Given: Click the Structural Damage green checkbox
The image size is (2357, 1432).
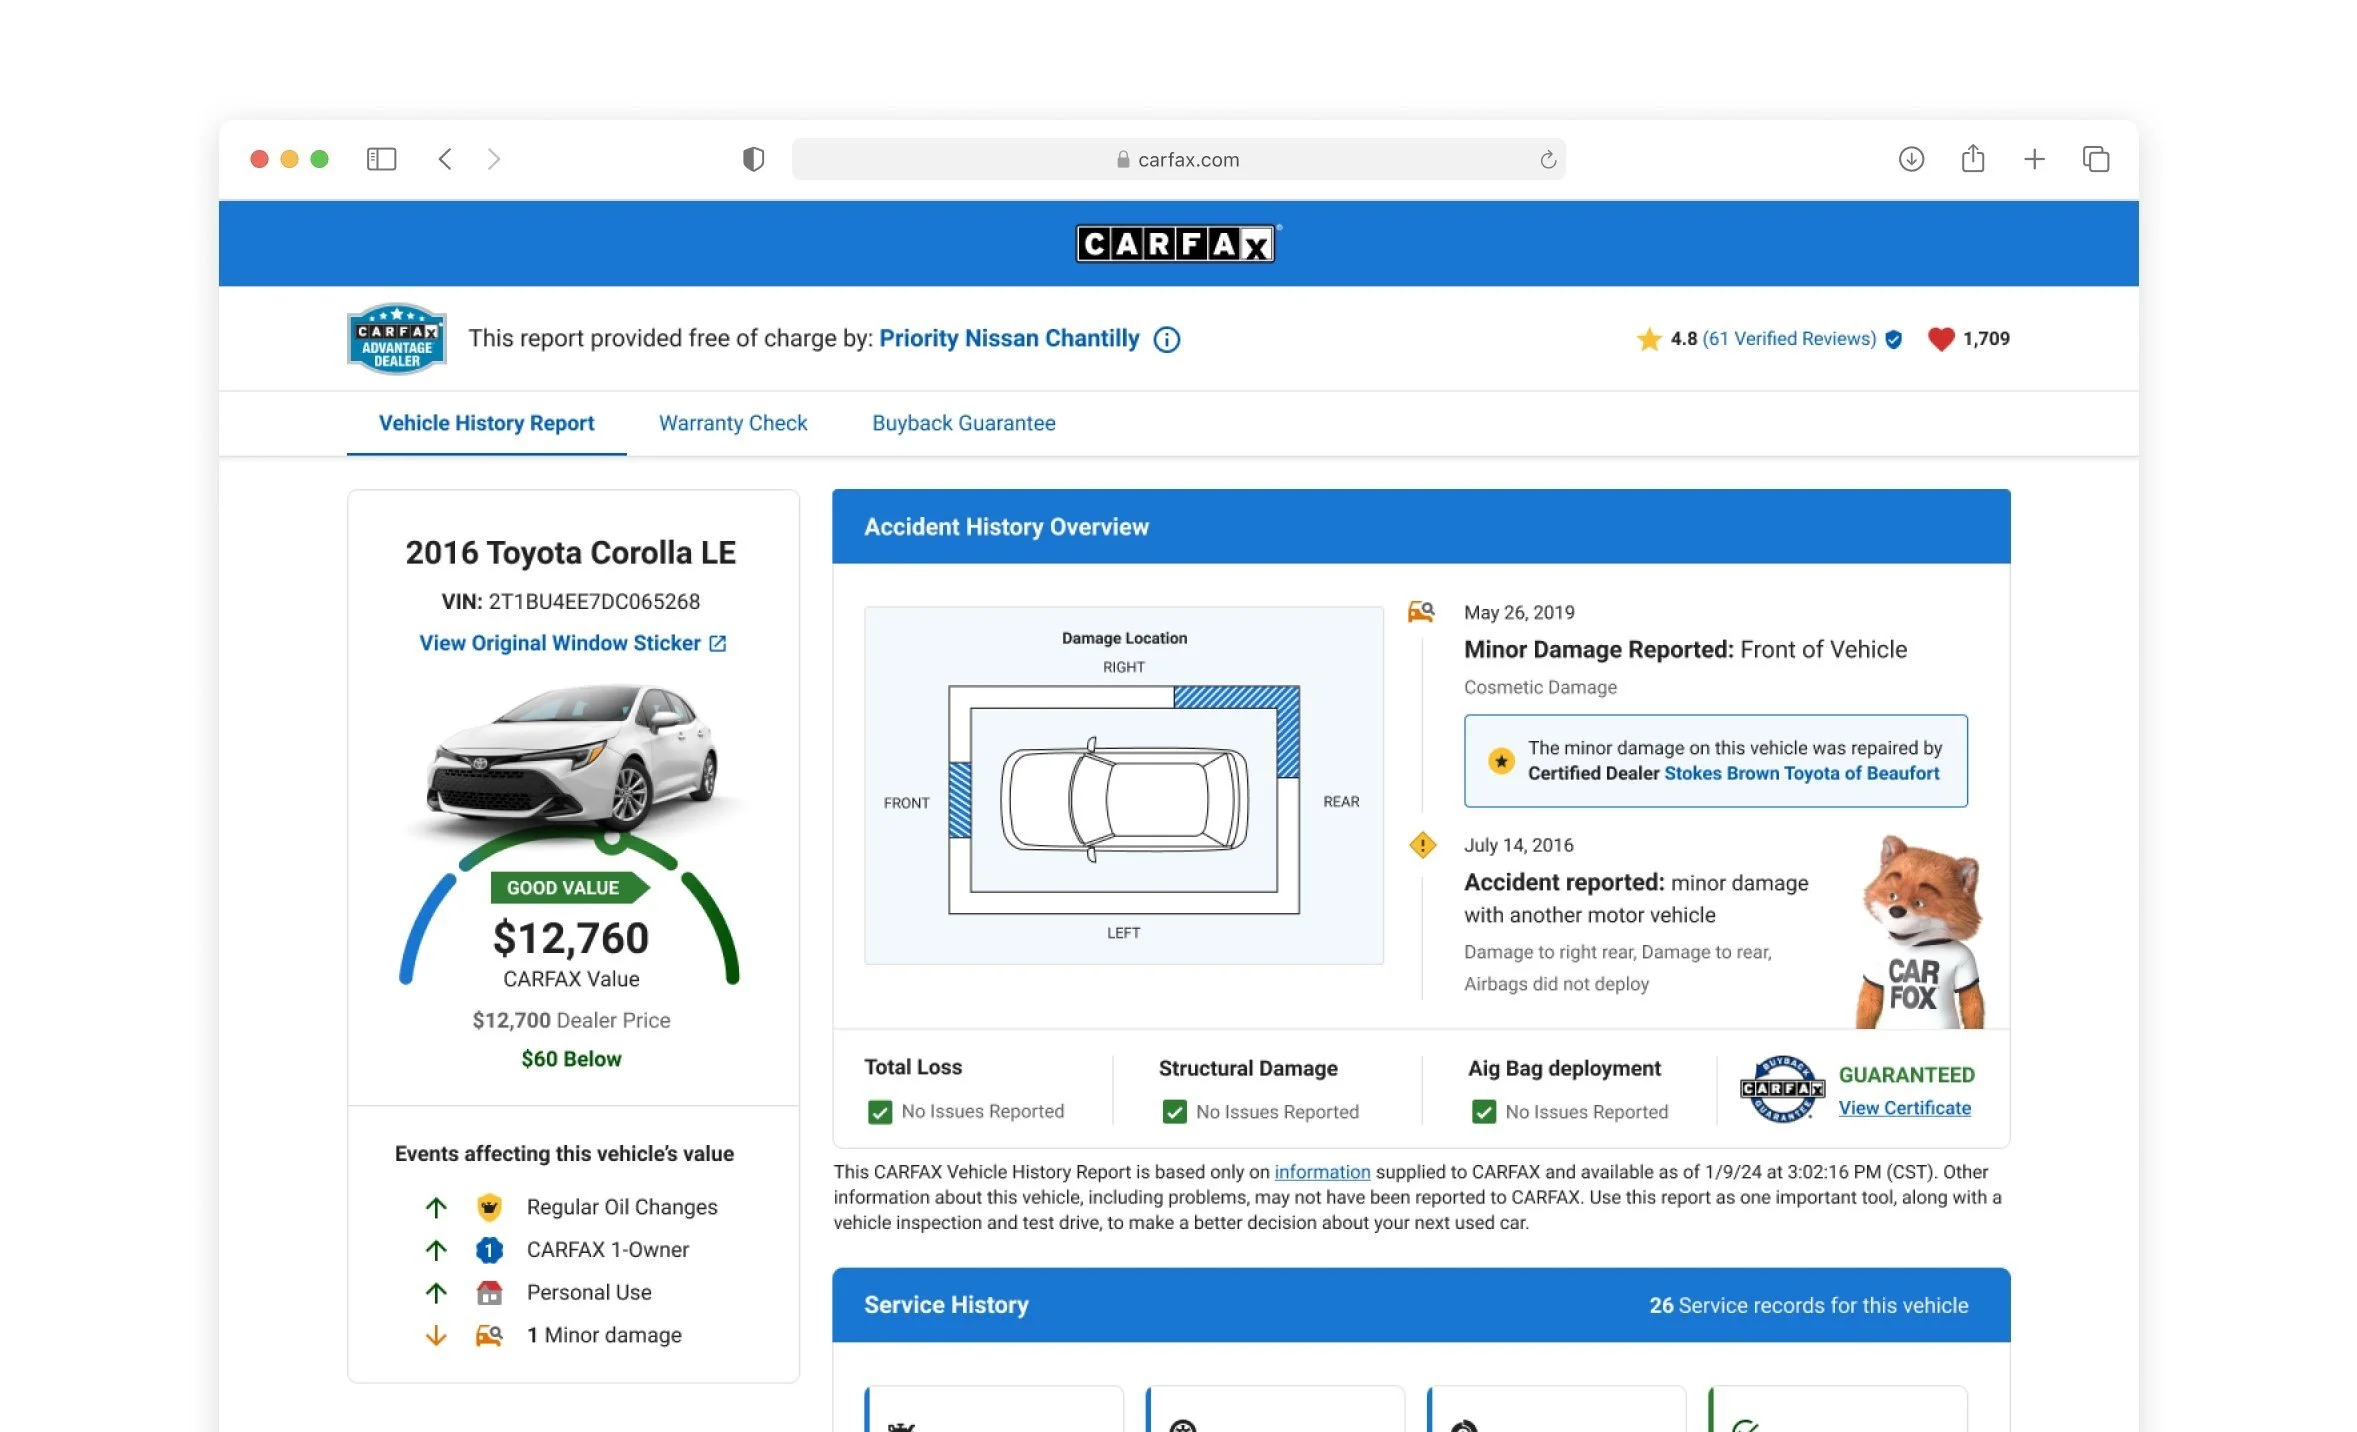Looking at the screenshot, I should point(1174,1112).
